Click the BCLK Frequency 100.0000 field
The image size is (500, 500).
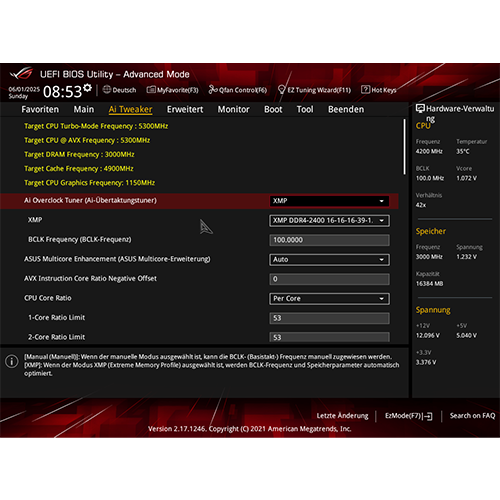click(x=329, y=240)
